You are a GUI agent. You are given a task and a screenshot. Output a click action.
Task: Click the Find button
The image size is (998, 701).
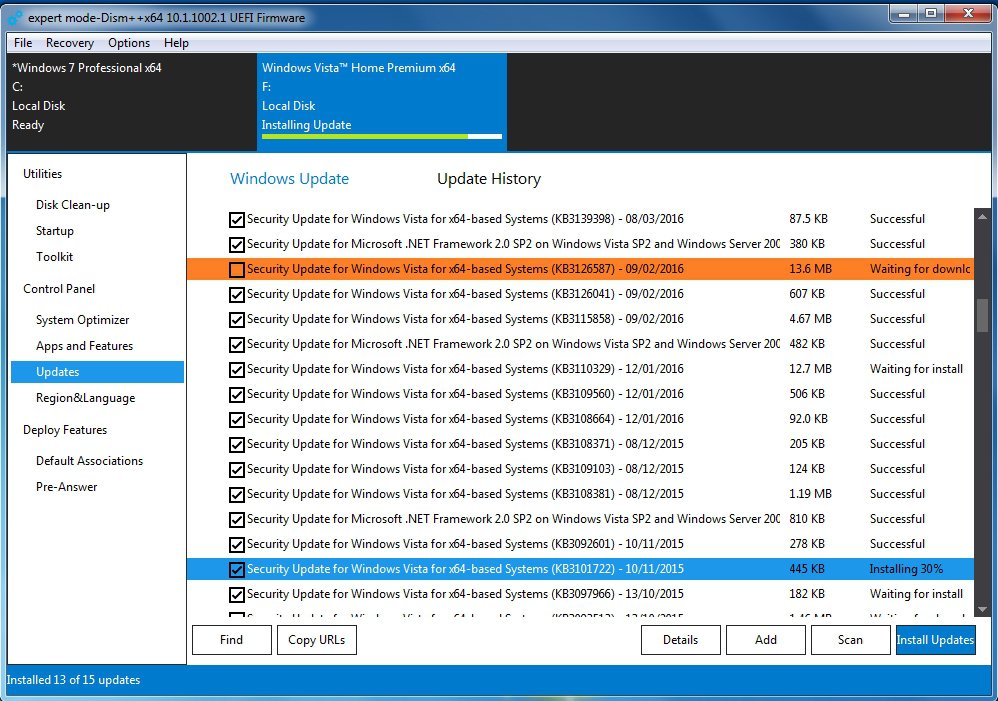tap(232, 640)
